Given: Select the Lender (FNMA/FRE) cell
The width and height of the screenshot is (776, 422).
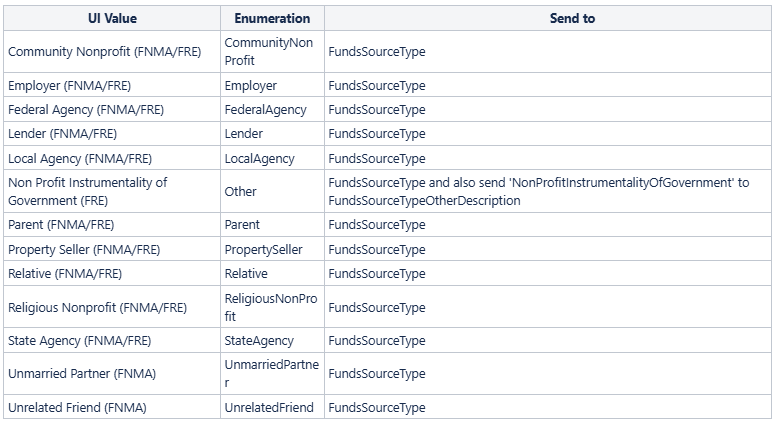Looking at the screenshot, I should pos(112,134).
